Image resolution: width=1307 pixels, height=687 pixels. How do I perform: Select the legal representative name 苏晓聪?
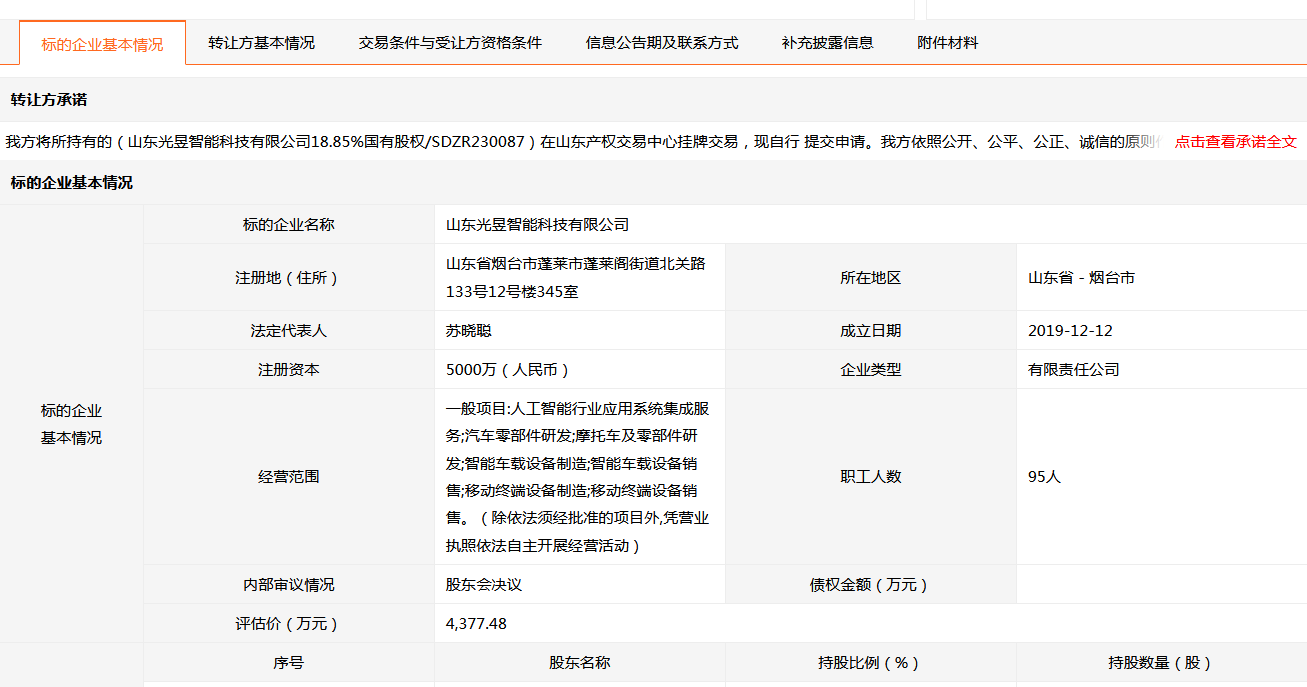[x=469, y=331]
